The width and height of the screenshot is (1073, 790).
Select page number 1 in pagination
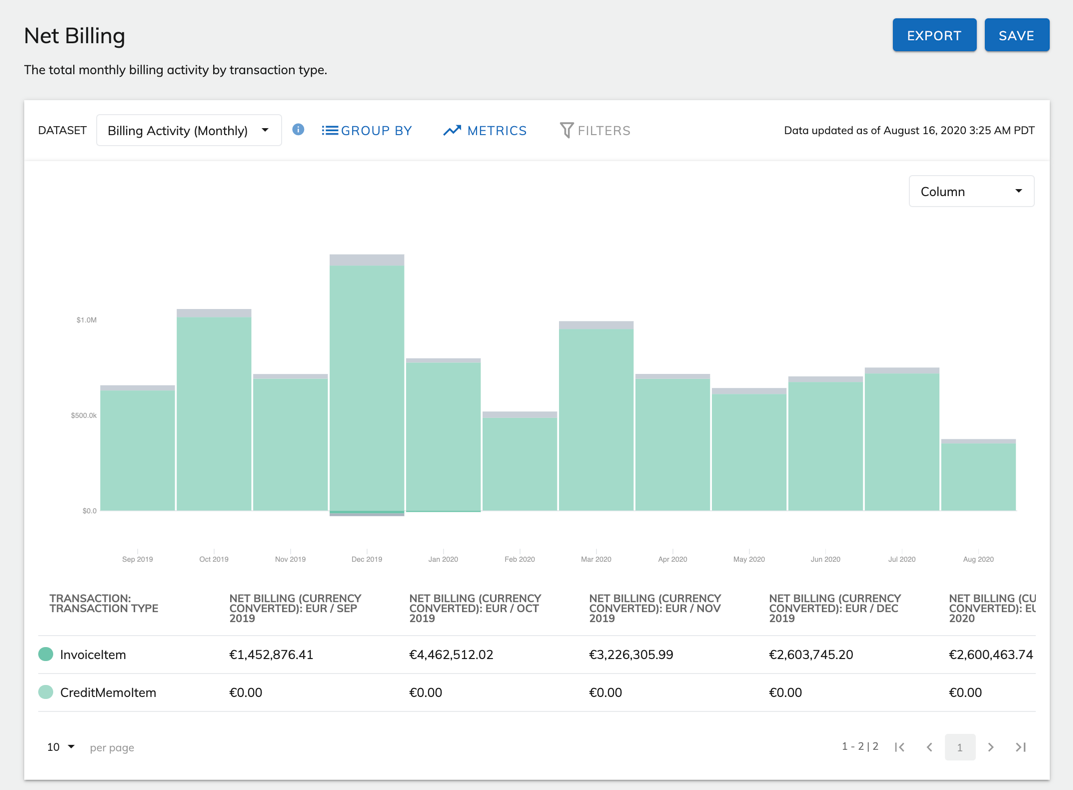pos(960,747)
